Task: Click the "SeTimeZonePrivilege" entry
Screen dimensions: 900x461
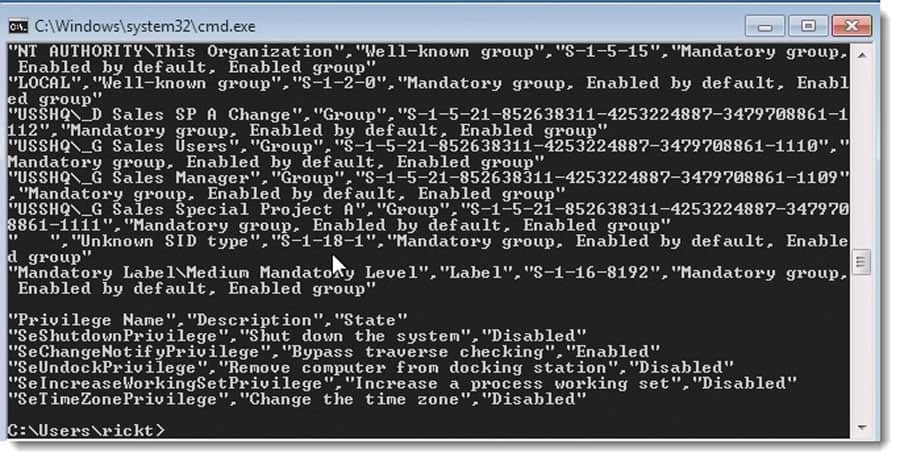Action: 119,399
